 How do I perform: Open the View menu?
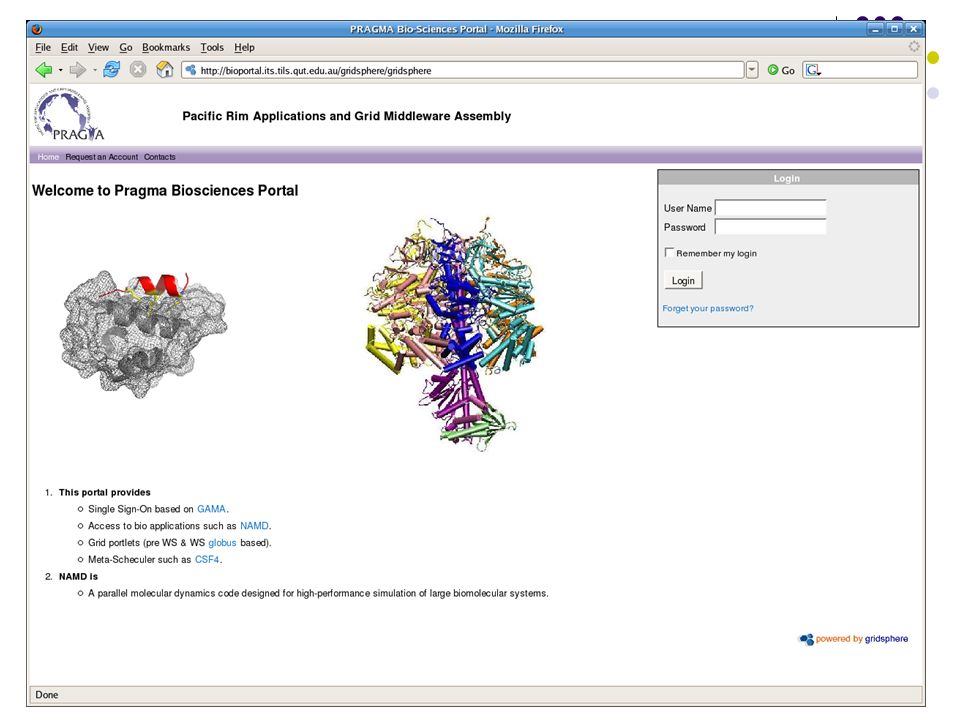[x=98, y=47]
